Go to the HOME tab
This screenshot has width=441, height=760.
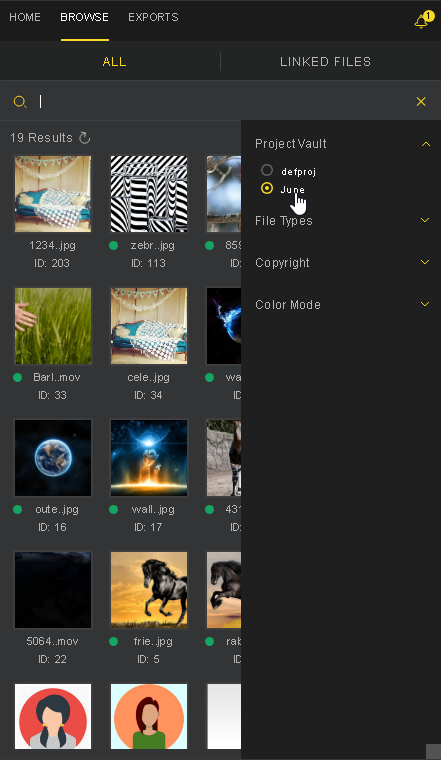point(25,17)
